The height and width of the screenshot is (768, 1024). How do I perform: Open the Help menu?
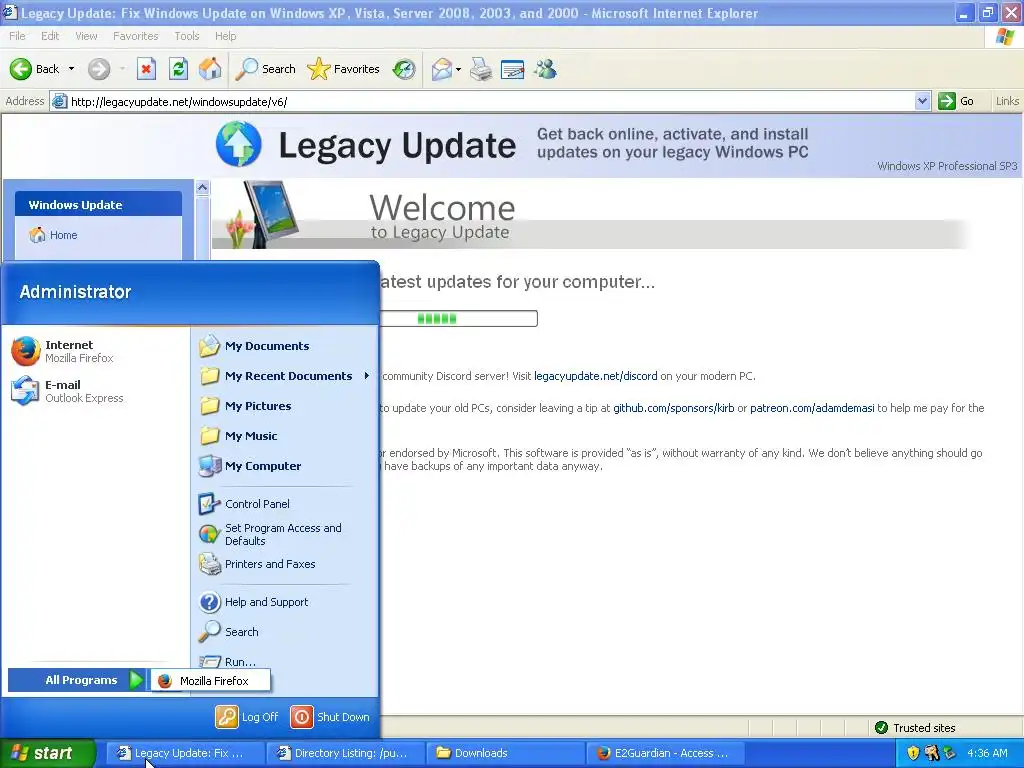225,36
